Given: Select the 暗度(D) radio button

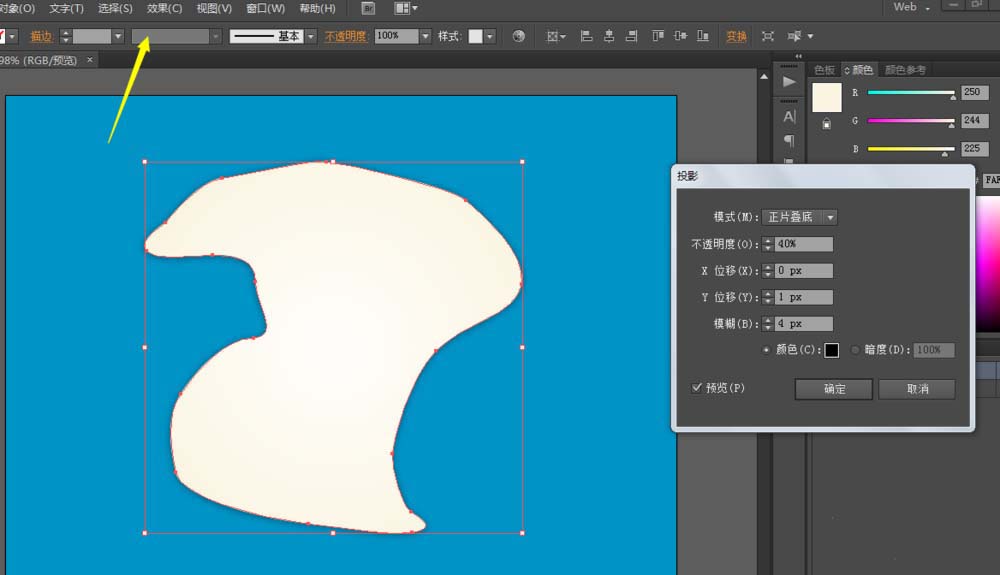Looking at the screenshot, I should (855, 350).
